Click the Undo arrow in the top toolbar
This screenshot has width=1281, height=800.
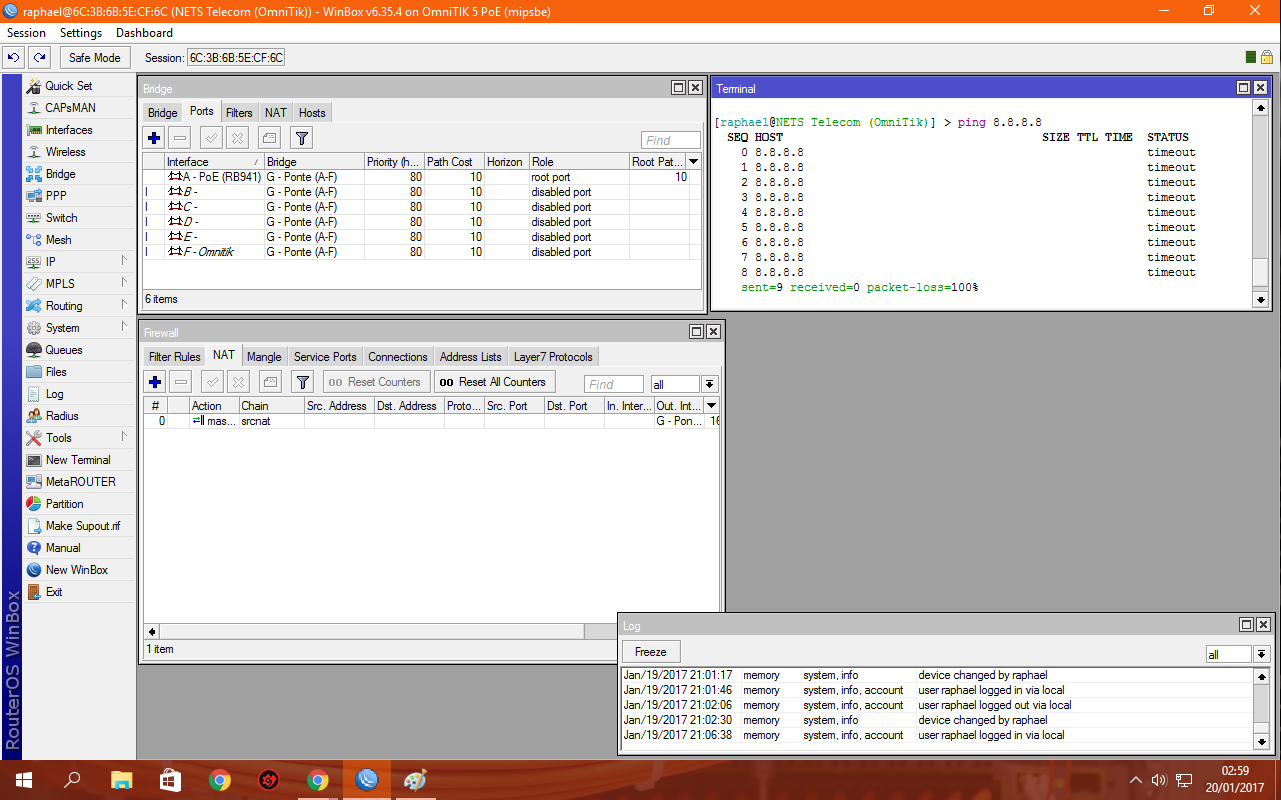point(14,58)
